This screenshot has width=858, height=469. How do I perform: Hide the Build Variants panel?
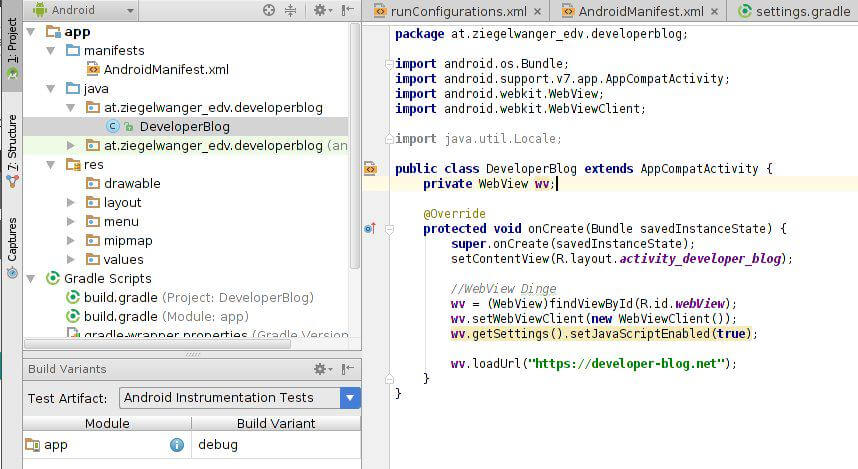coord(346,369)
